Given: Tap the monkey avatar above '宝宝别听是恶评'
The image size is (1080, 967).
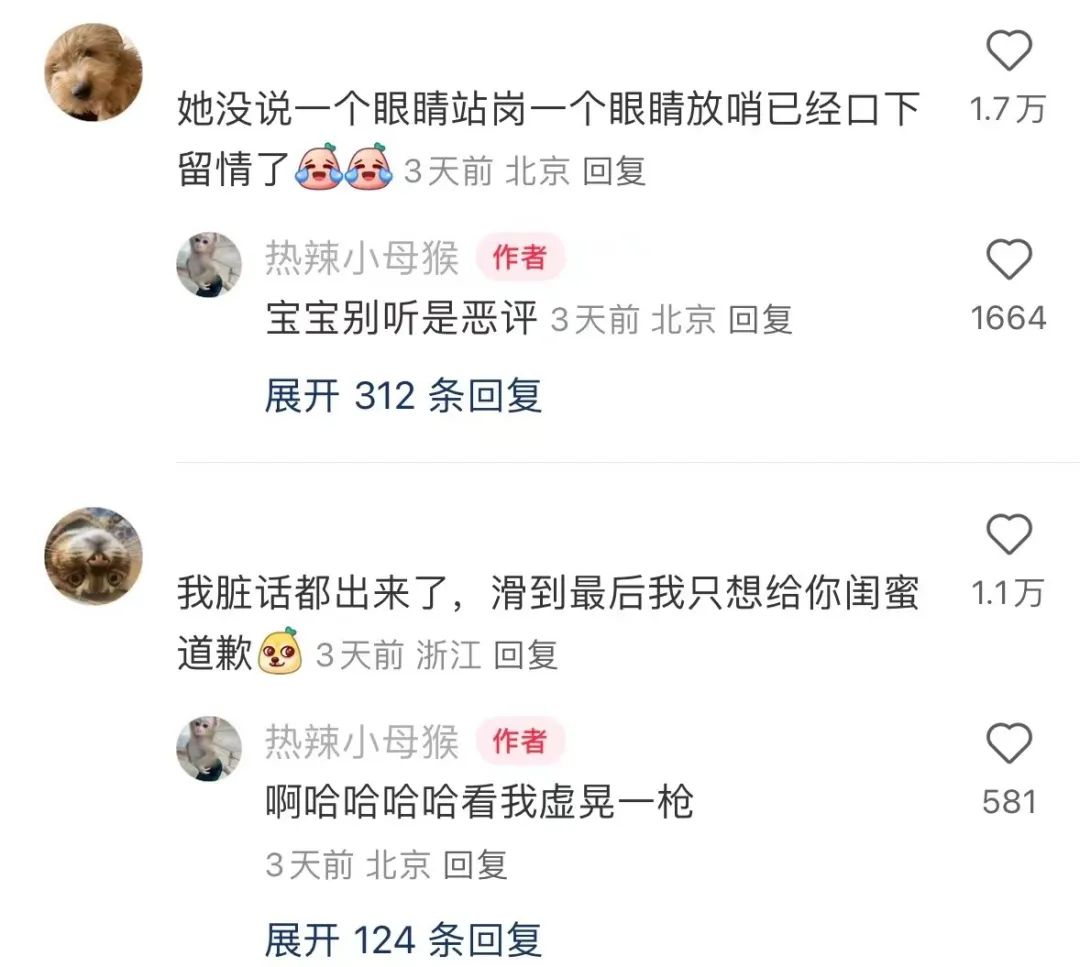Looking at the screenshot, I should [209, 265].
